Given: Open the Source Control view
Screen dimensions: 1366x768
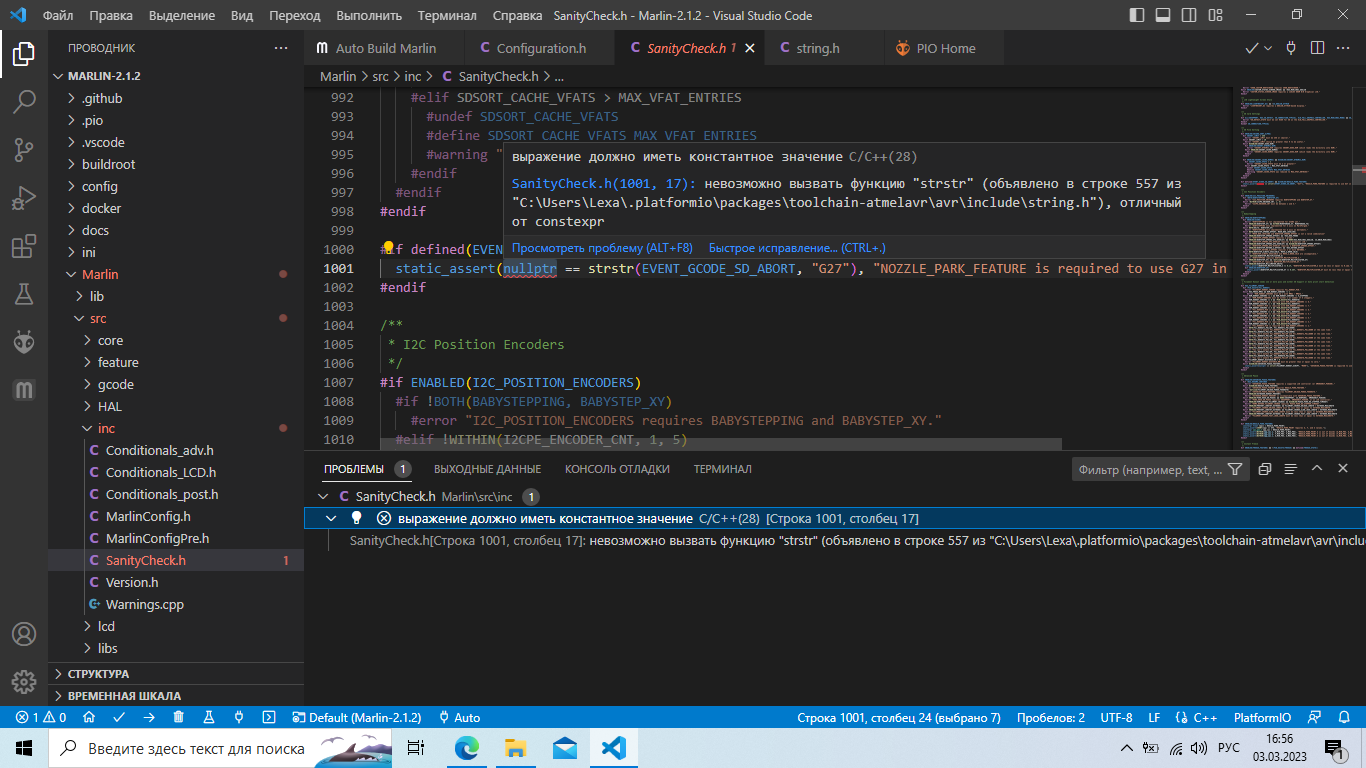Looking at the screenshot, I should [24, 150].
